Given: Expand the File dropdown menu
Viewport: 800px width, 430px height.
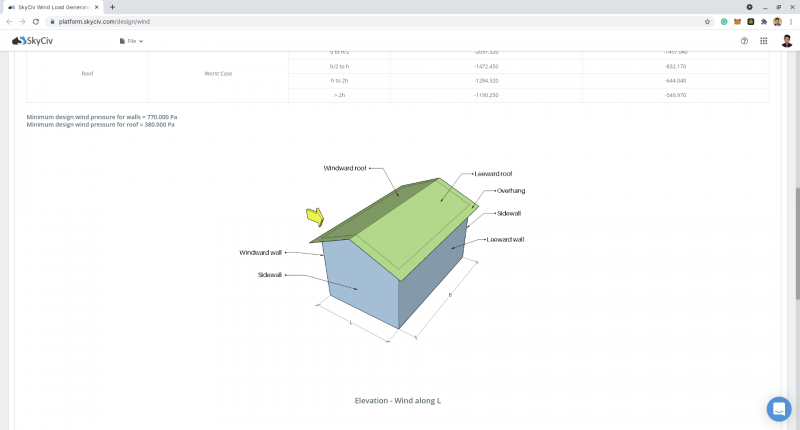Looking at the screenshot, I should pos(131,41).
